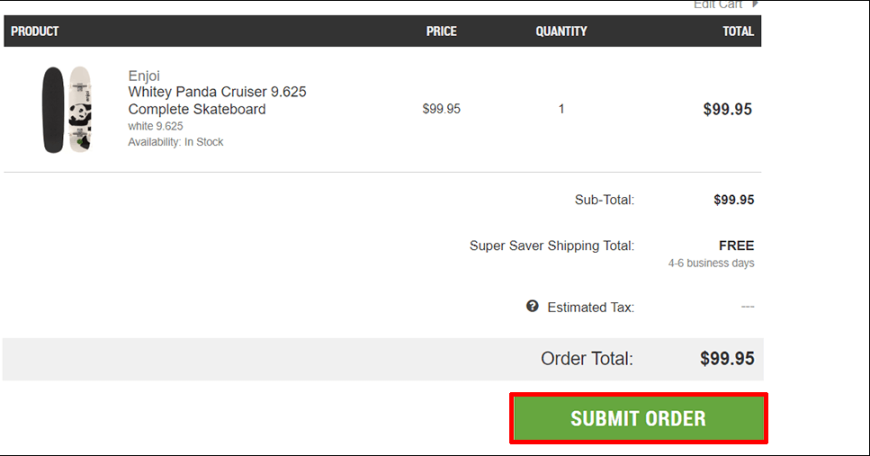Click the Order Total amount $99.95

pos(727,358)
